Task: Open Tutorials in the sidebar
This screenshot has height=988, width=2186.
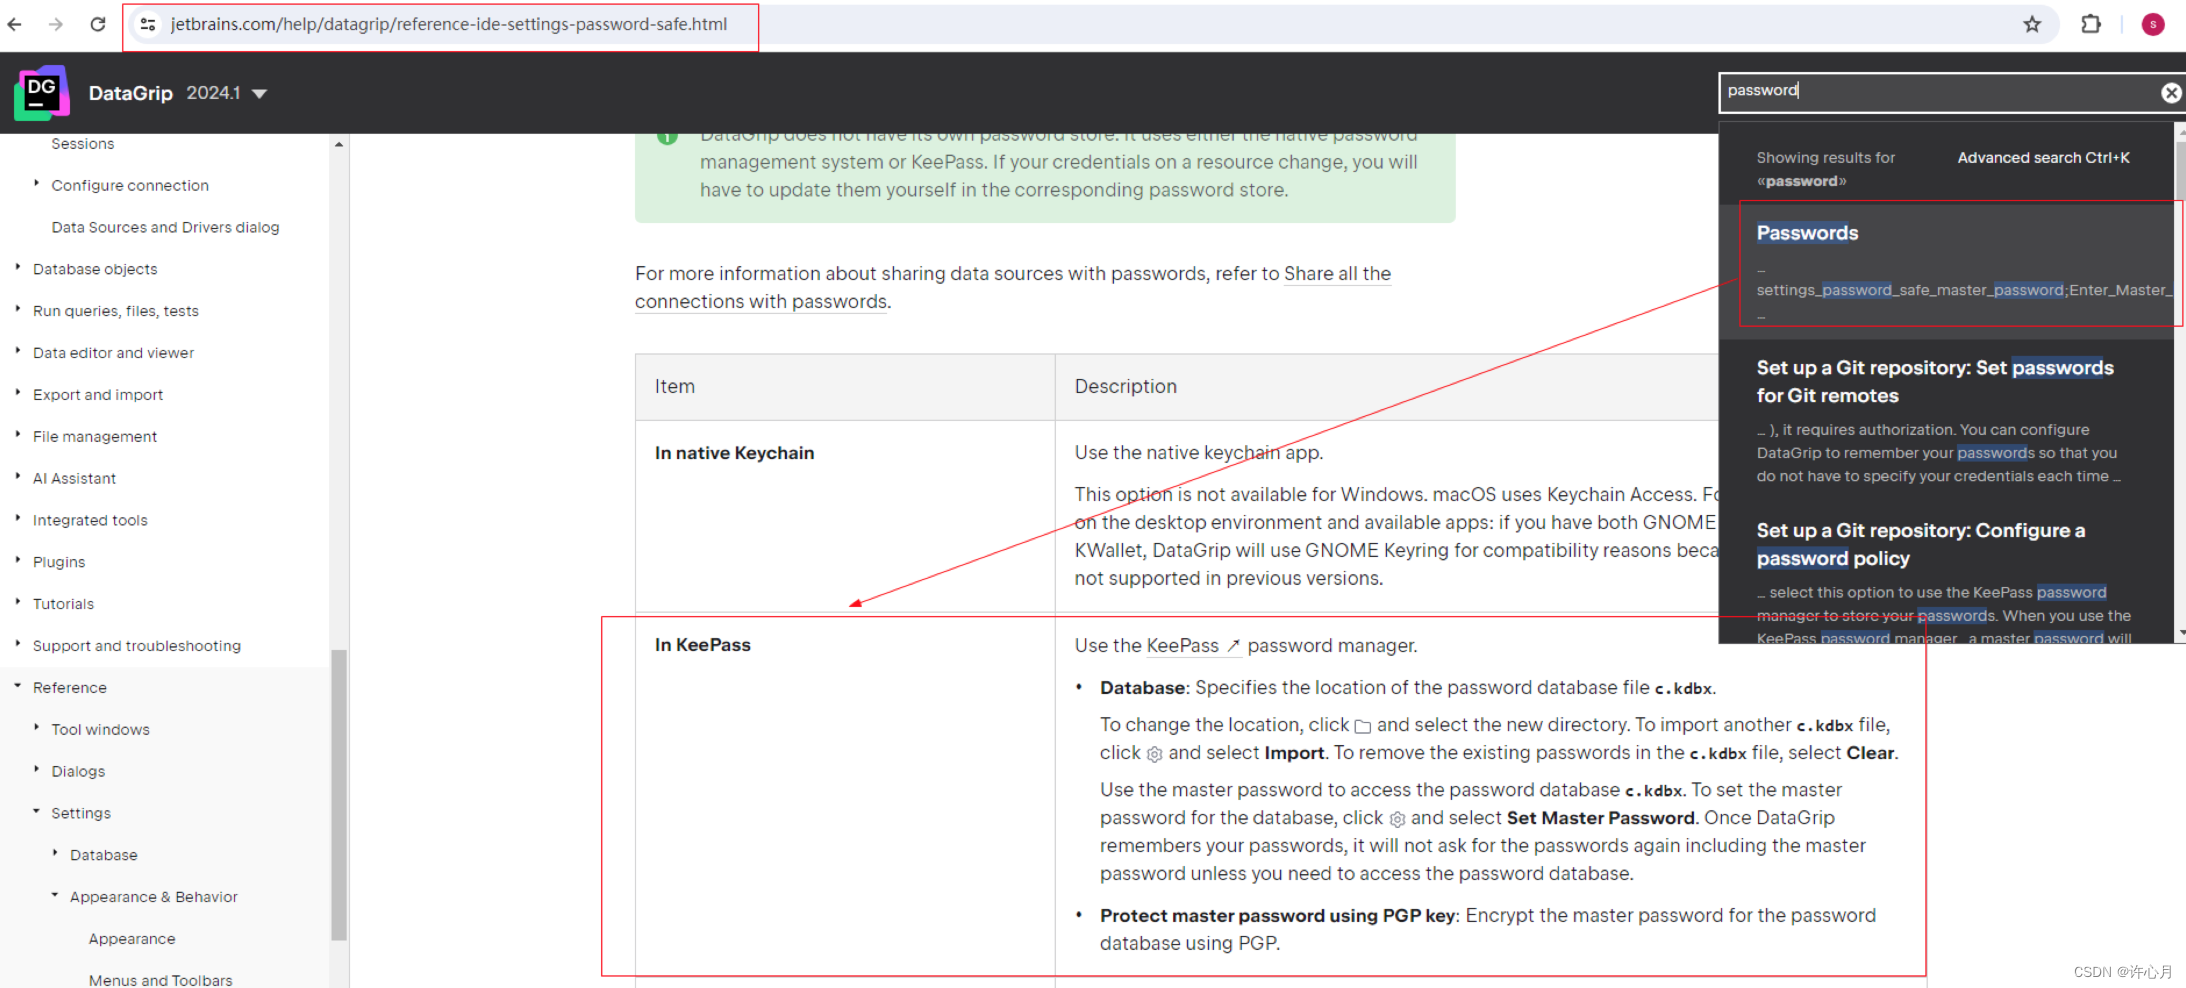Action: 63,605
